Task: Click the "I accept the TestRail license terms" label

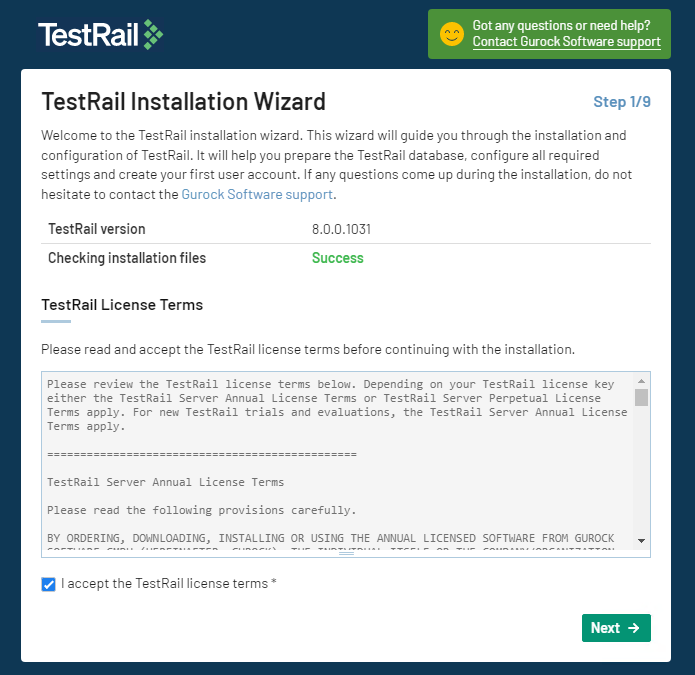Action: point(168,583)
